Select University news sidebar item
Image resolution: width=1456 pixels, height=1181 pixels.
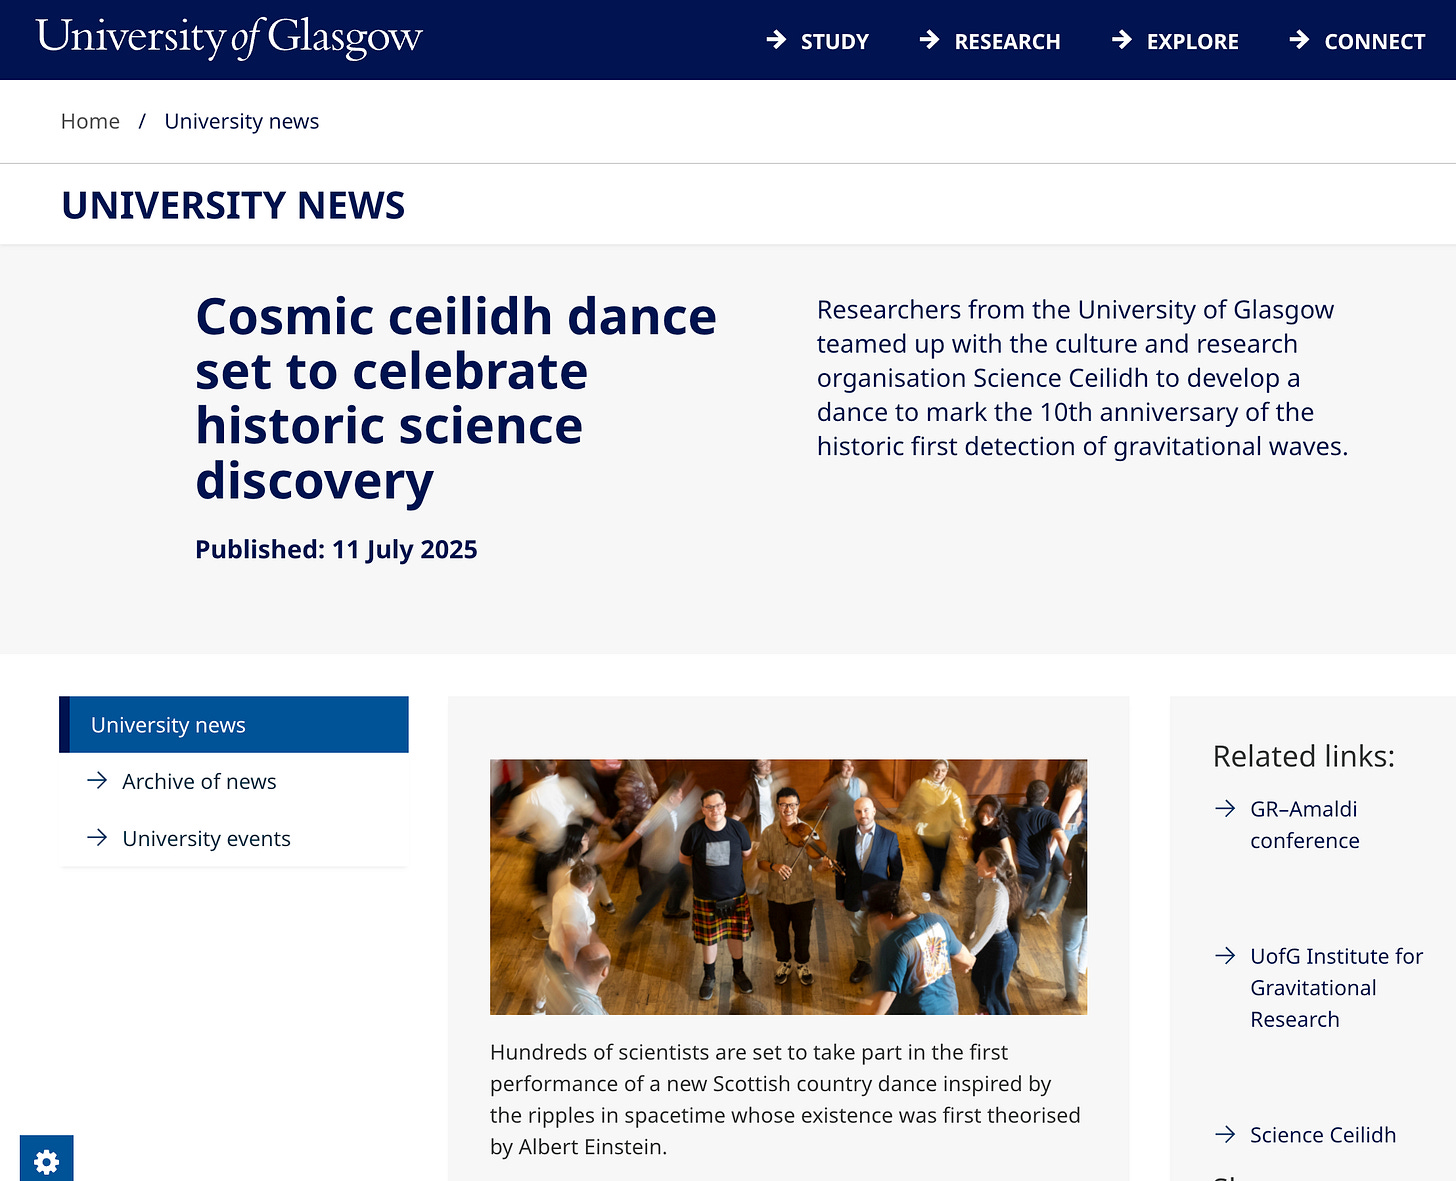pyautogui.click(x=234, y=725)
